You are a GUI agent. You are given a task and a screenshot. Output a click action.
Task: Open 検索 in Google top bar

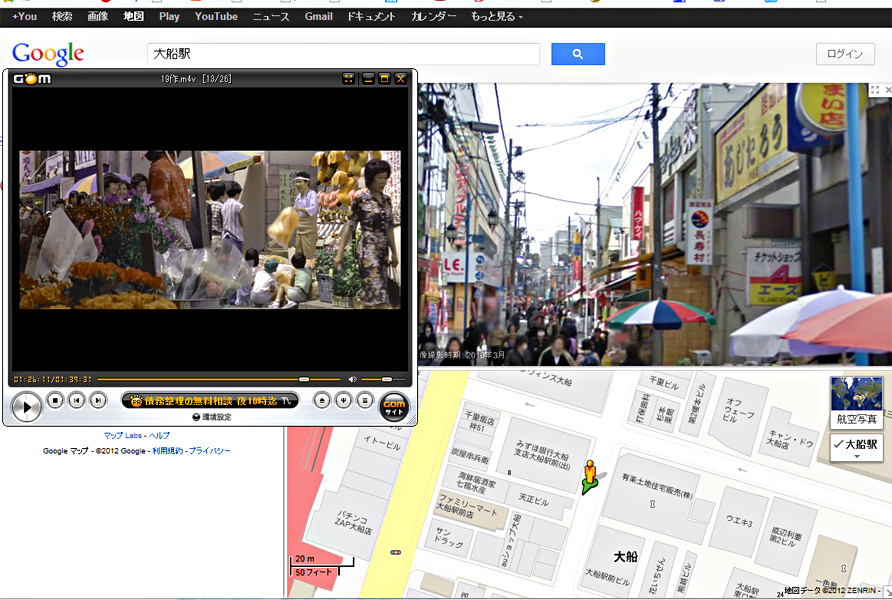(x=62, y=16)
